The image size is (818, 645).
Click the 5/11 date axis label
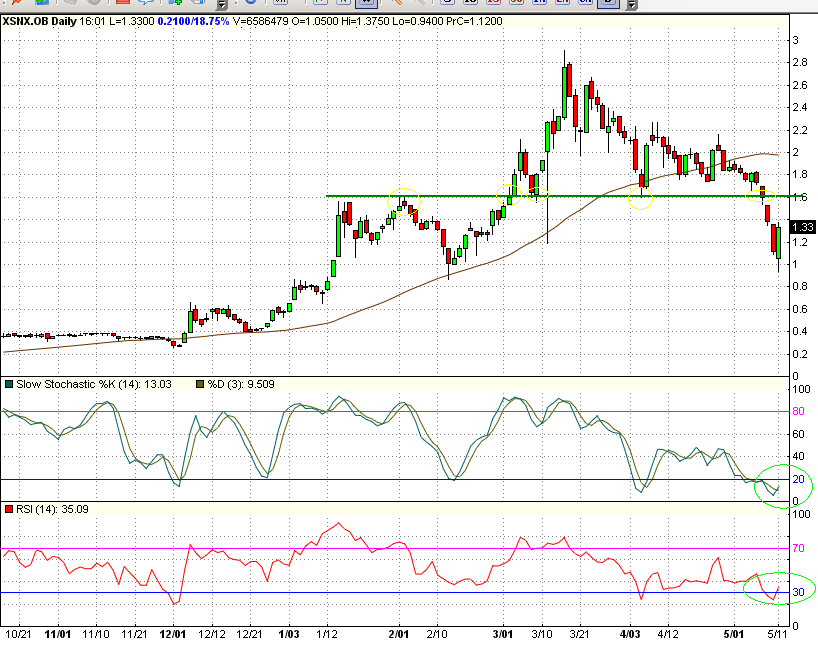tap(778, 632)
